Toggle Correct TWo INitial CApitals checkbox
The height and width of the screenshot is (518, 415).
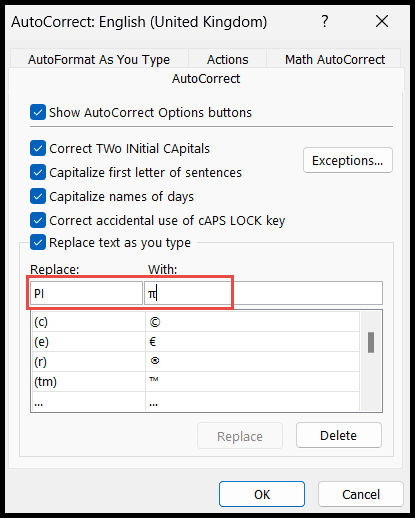(38, 148)
